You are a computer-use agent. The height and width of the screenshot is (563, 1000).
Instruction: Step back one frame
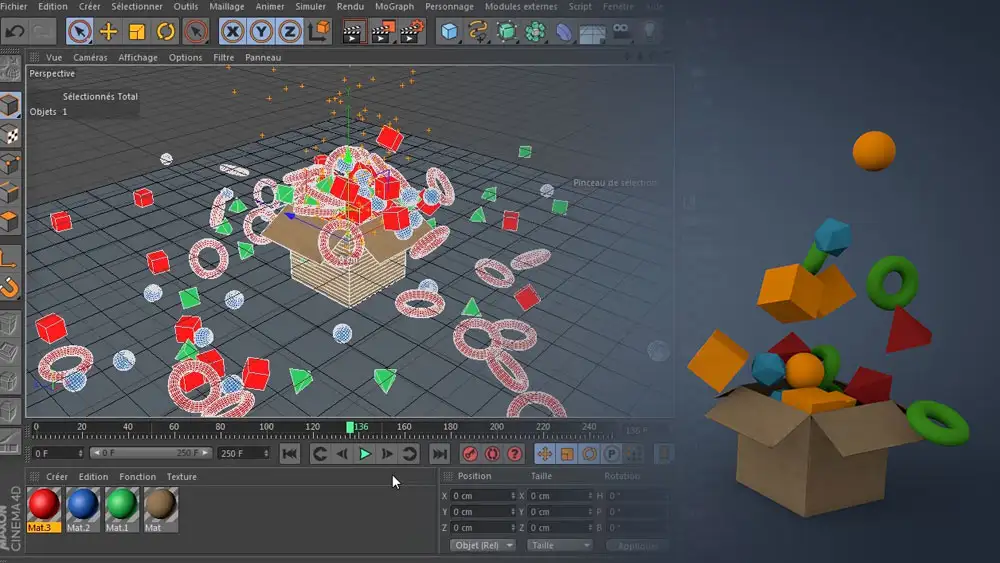(x=342, y=454)
